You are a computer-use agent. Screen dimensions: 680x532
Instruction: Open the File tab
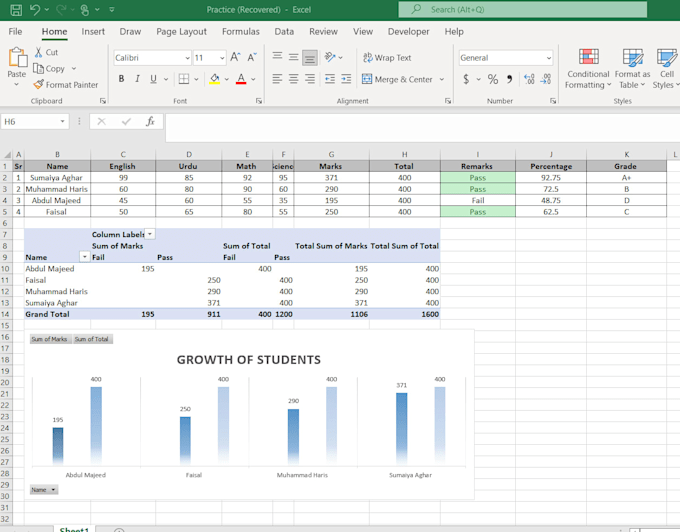(x=15, y=32)
